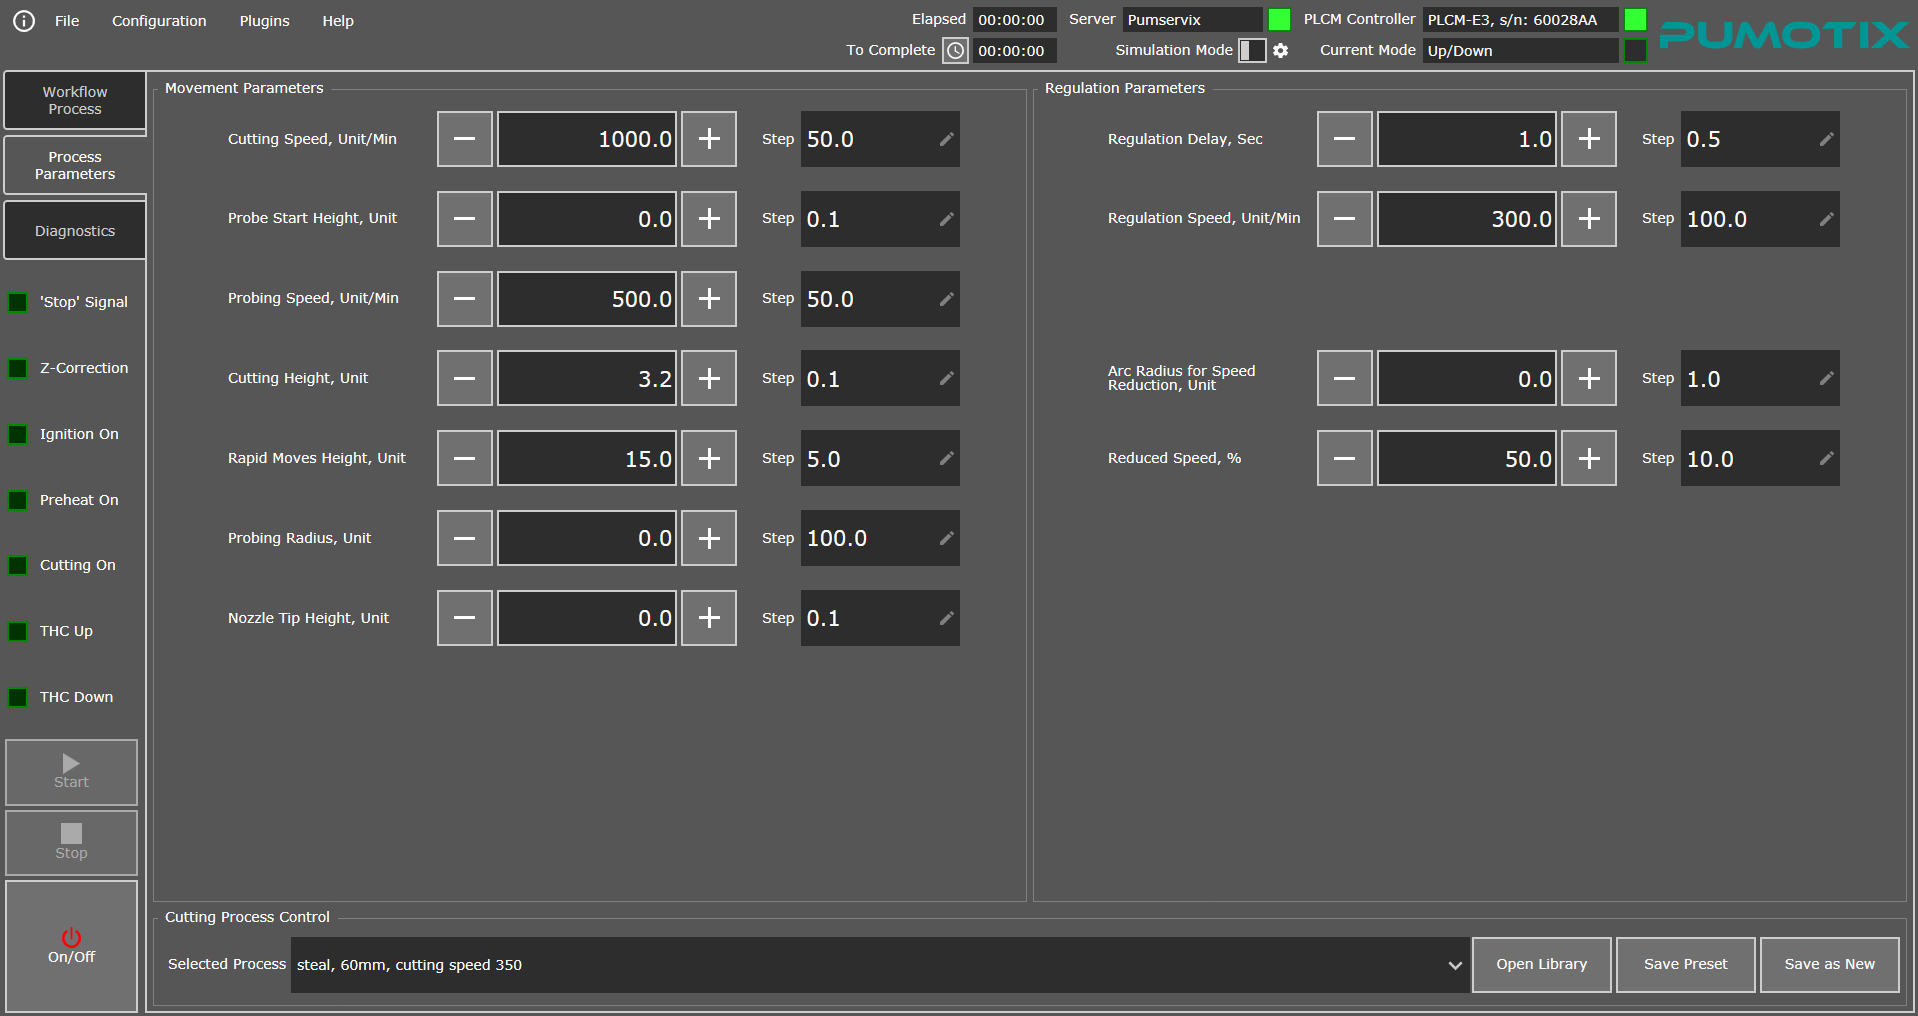Viewport: 1918px width, 1016px height.
Task: Edit the Cutting Speed step pencil icon
Action: [946, 139]
